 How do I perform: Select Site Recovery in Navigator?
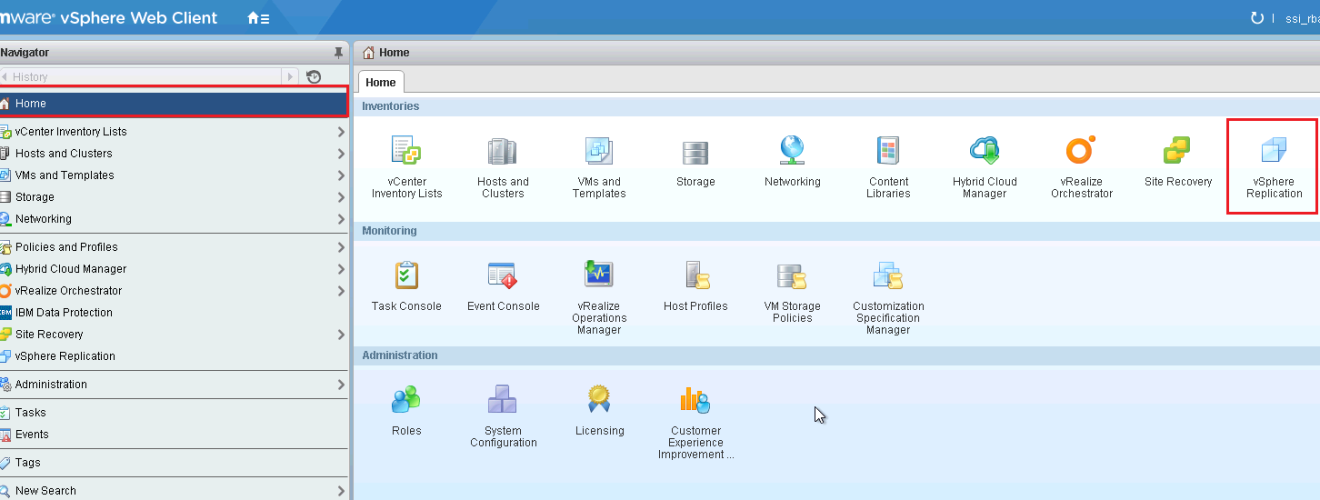[x=174, y=335]
